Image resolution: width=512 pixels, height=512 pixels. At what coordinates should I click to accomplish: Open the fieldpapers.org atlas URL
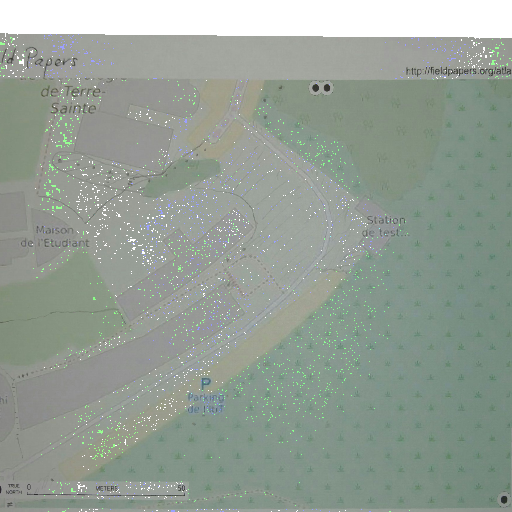pos(458,71)
